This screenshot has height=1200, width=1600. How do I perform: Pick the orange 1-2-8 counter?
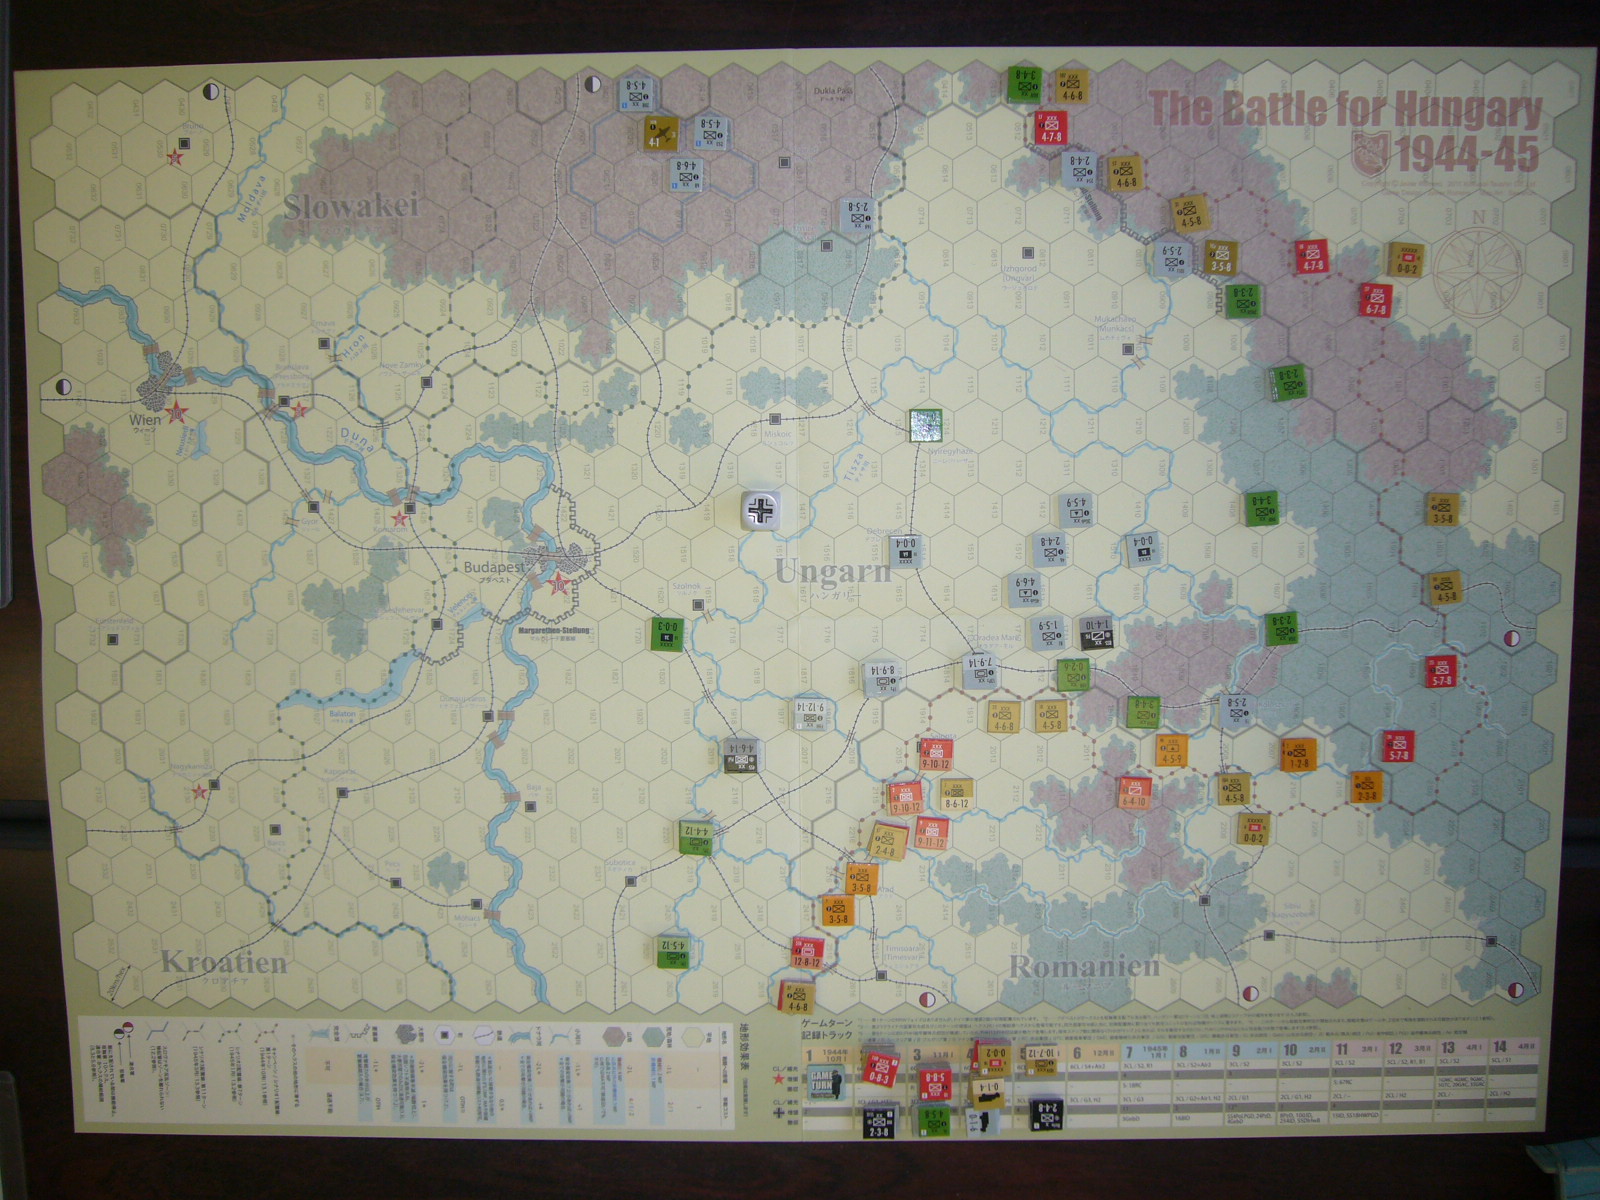tap(1298, 755)
